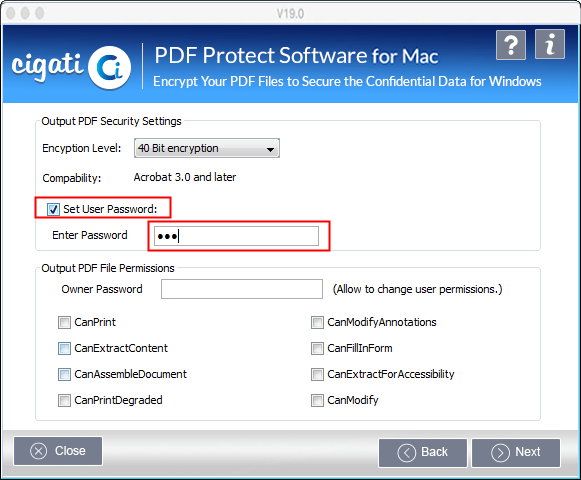
Task: Tick the CanExtractContent checkbox
Action: pyautogui.click(x=64, y=348)
